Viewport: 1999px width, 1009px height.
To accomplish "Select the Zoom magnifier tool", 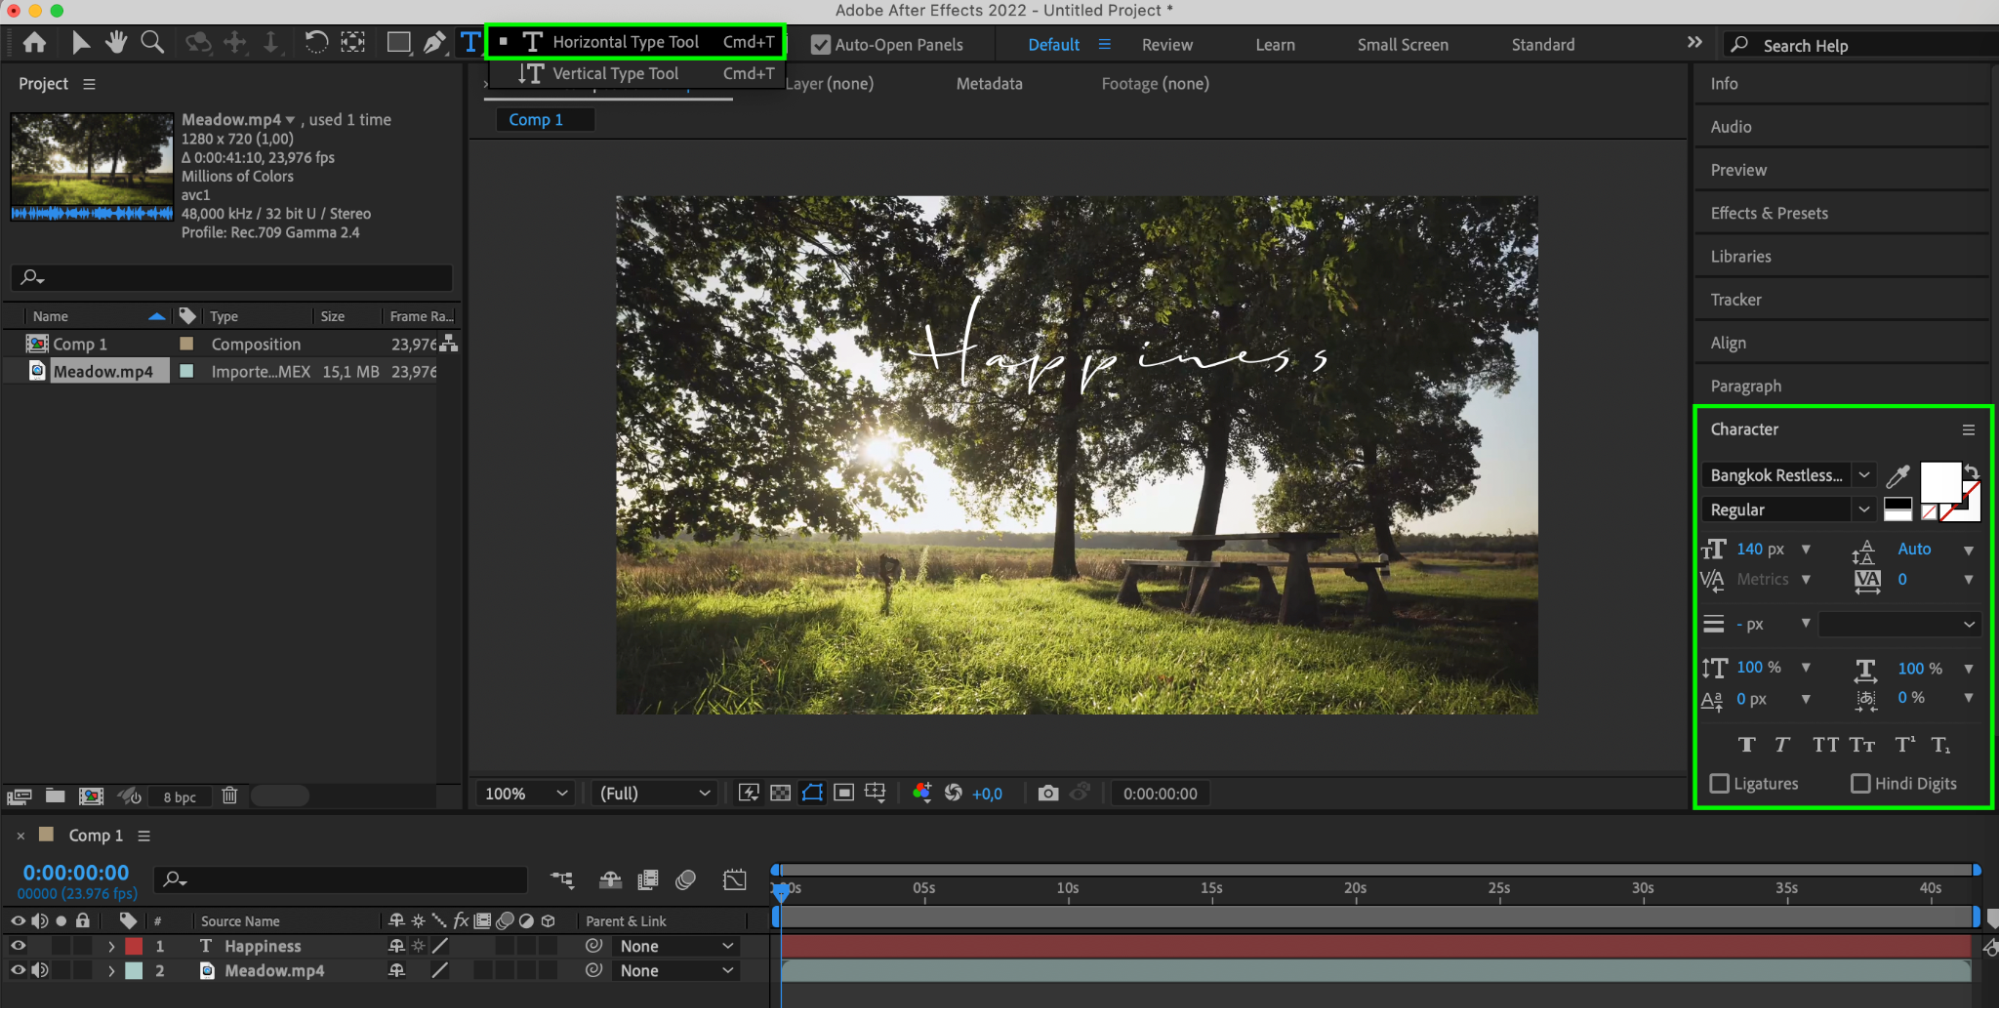I will (152, 42).
